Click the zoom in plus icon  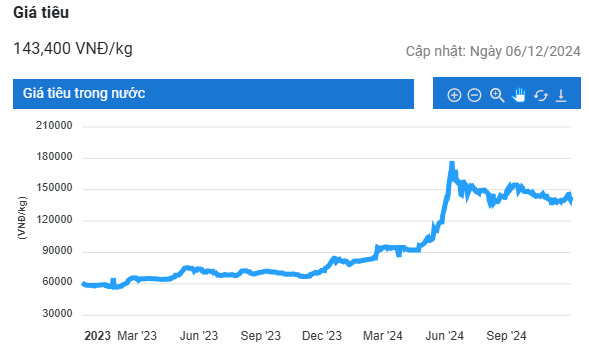pyautogui.click(x=454, y=95)
